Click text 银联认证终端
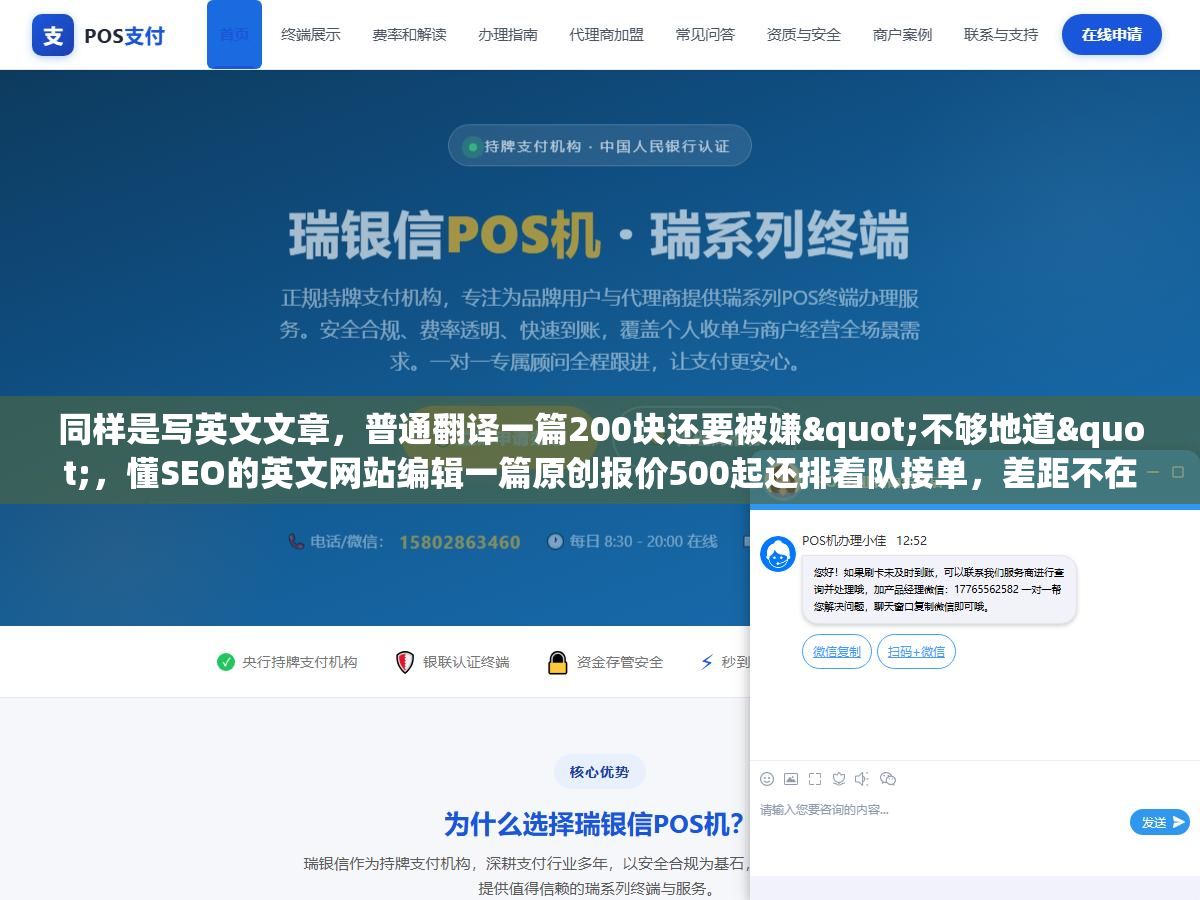1200x900 pixels. click(x=466, y=662)
